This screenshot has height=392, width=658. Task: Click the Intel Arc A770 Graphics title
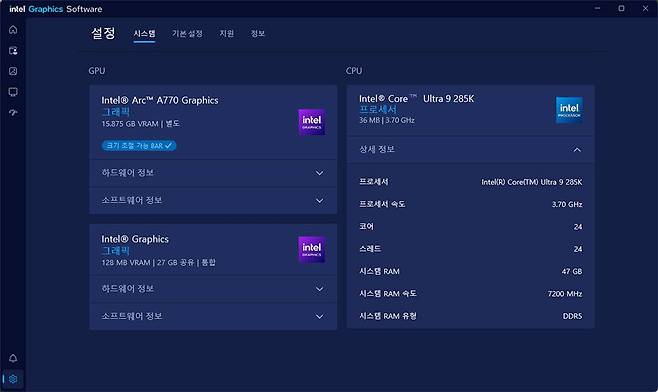pyautogui.click(x=160, y=100)
